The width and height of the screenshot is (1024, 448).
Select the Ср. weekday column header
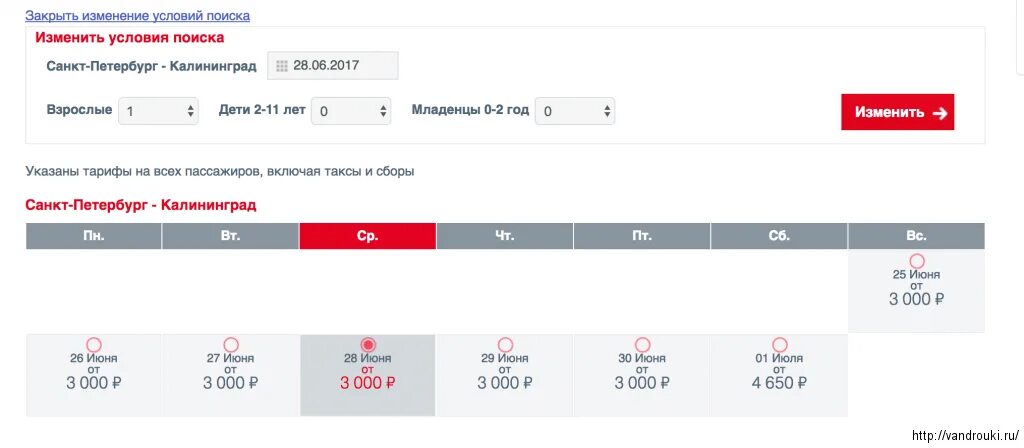tap(368, 236)
